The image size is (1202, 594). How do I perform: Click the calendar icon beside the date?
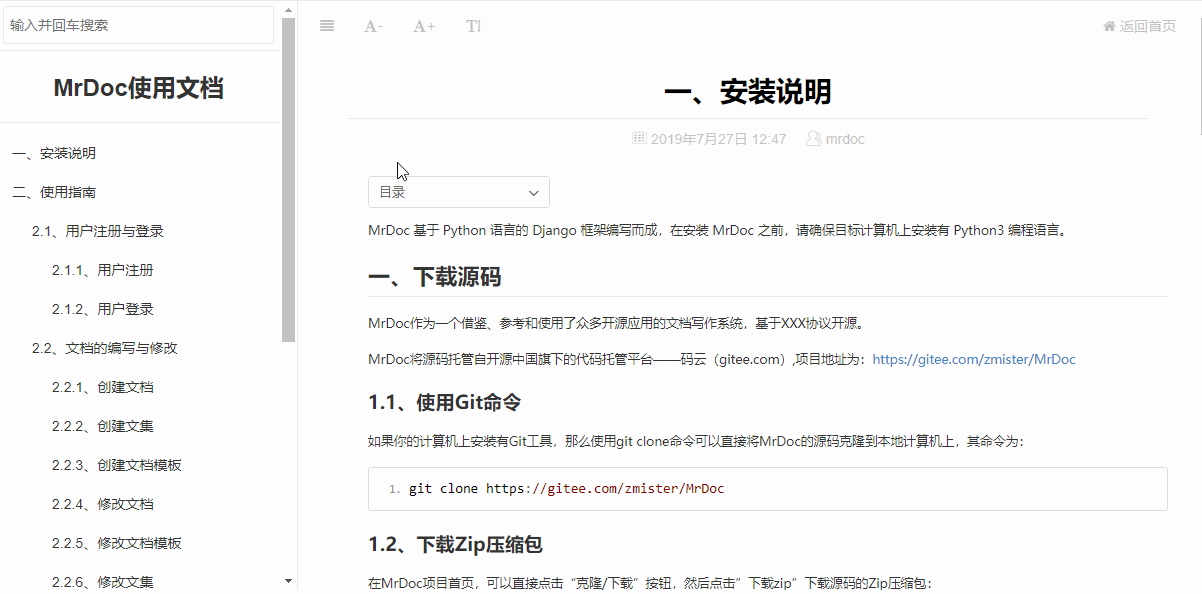tap(640, 138)
